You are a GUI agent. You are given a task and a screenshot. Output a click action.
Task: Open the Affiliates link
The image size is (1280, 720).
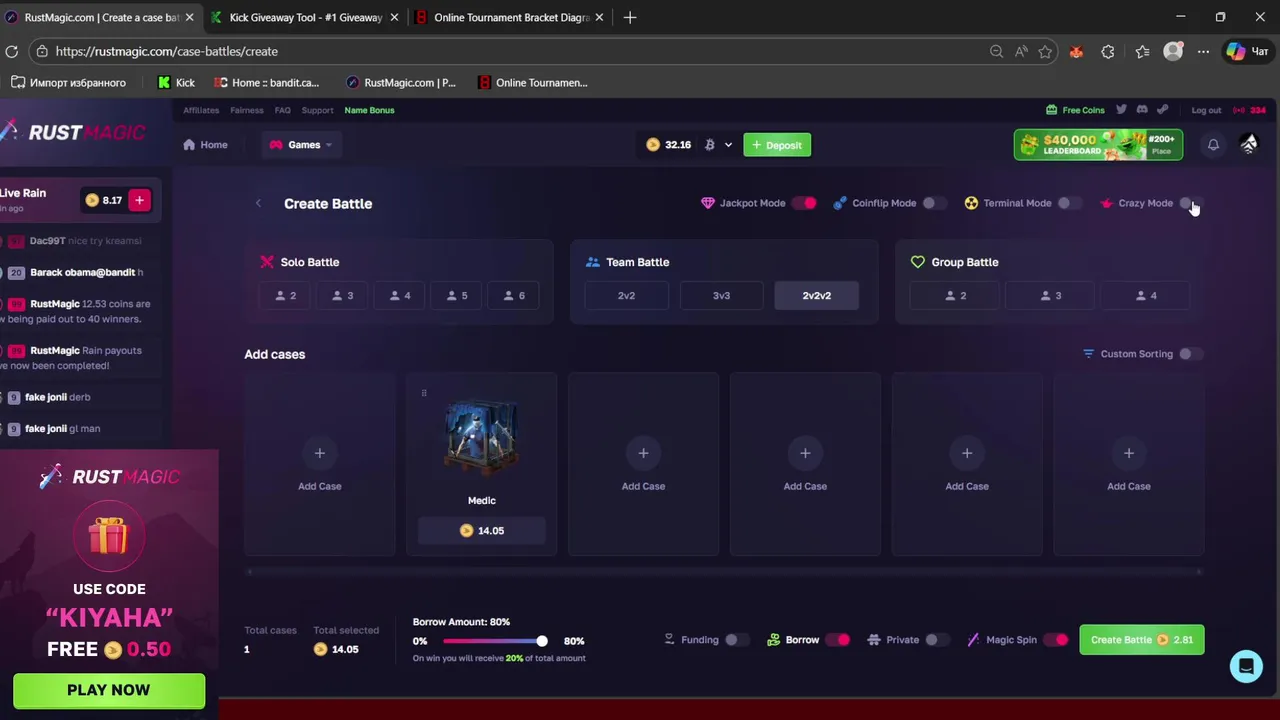pyautogui.click(x=201, y=110)
